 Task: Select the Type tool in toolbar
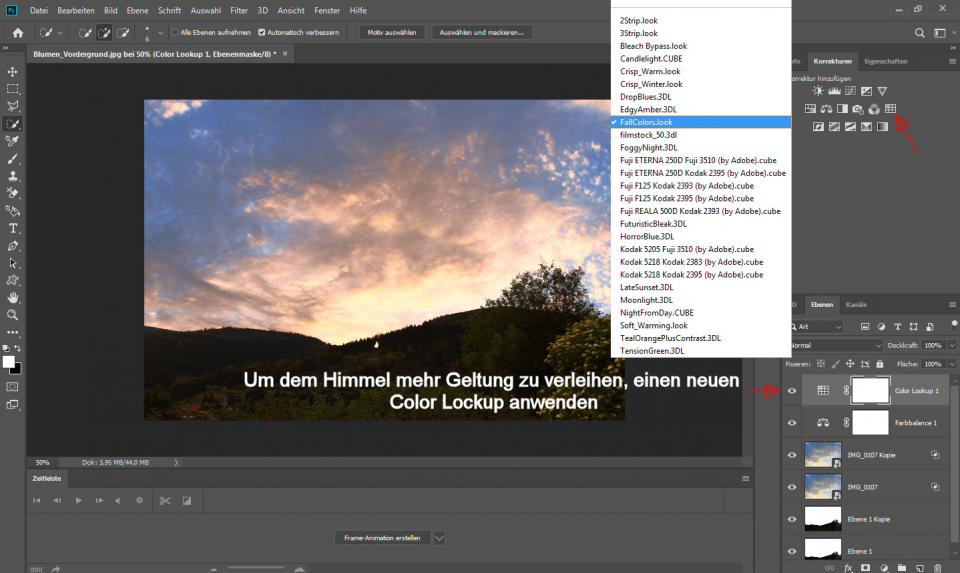pyautogui.click(x=13, y=228)
